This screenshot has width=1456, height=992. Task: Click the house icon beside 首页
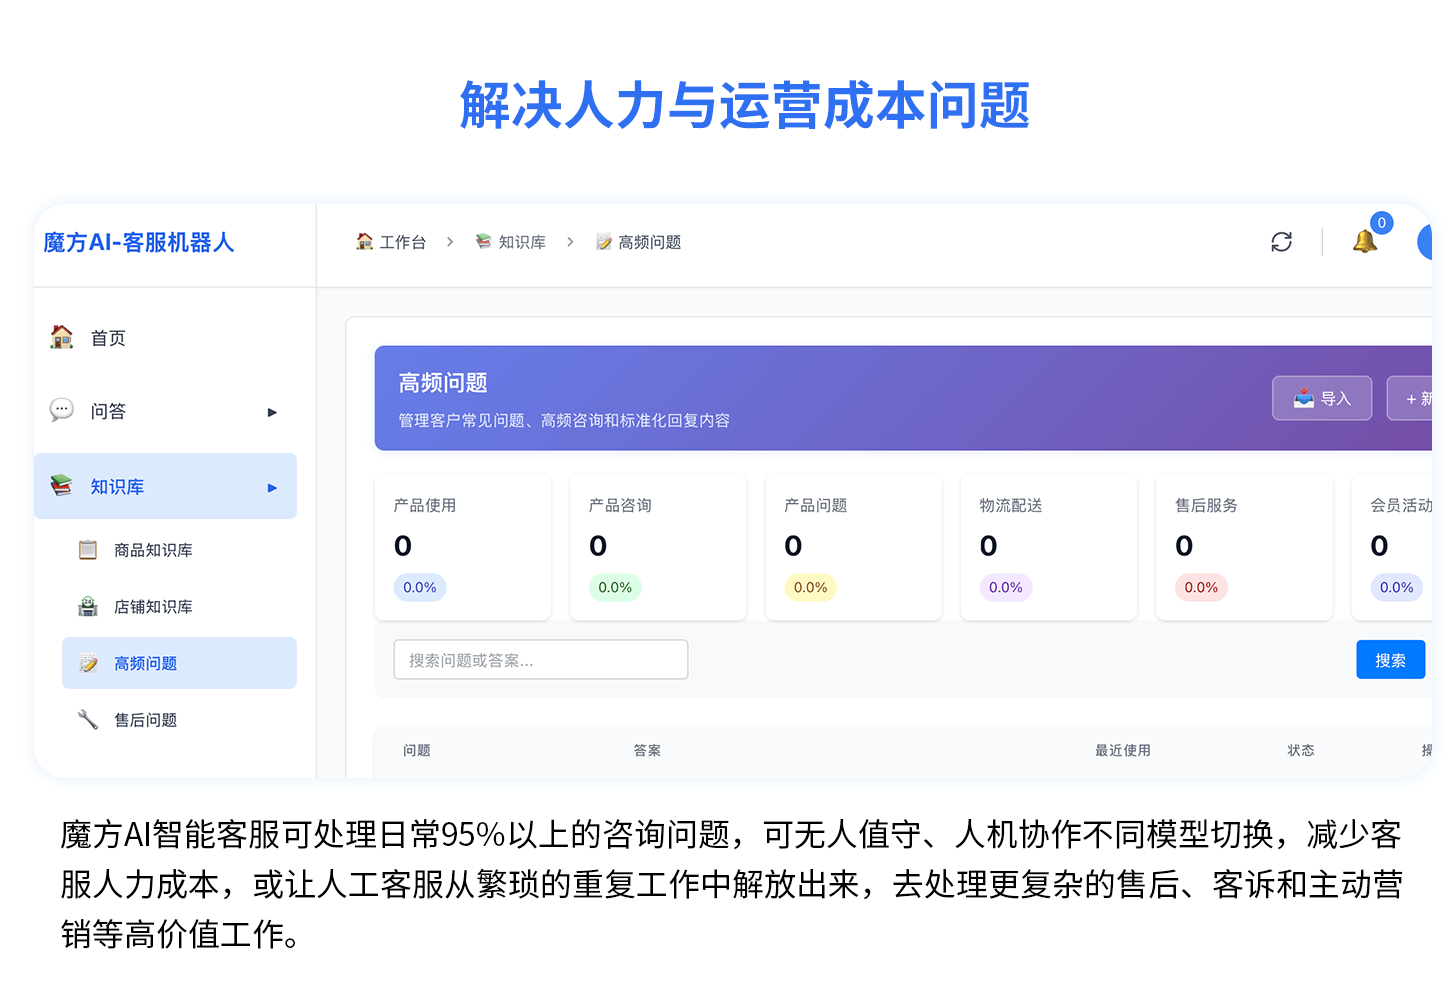point(62,338)
